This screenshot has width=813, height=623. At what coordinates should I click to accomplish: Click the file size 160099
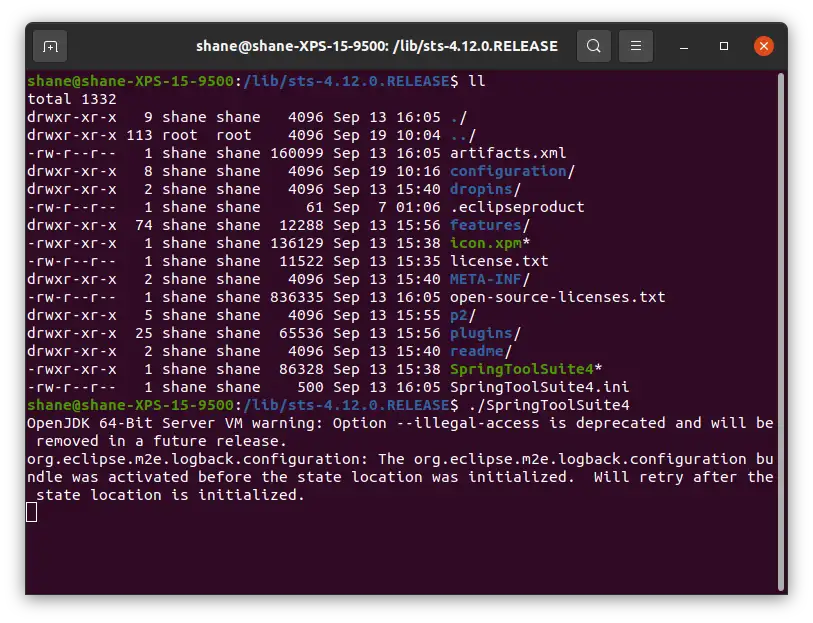point(297,153)
